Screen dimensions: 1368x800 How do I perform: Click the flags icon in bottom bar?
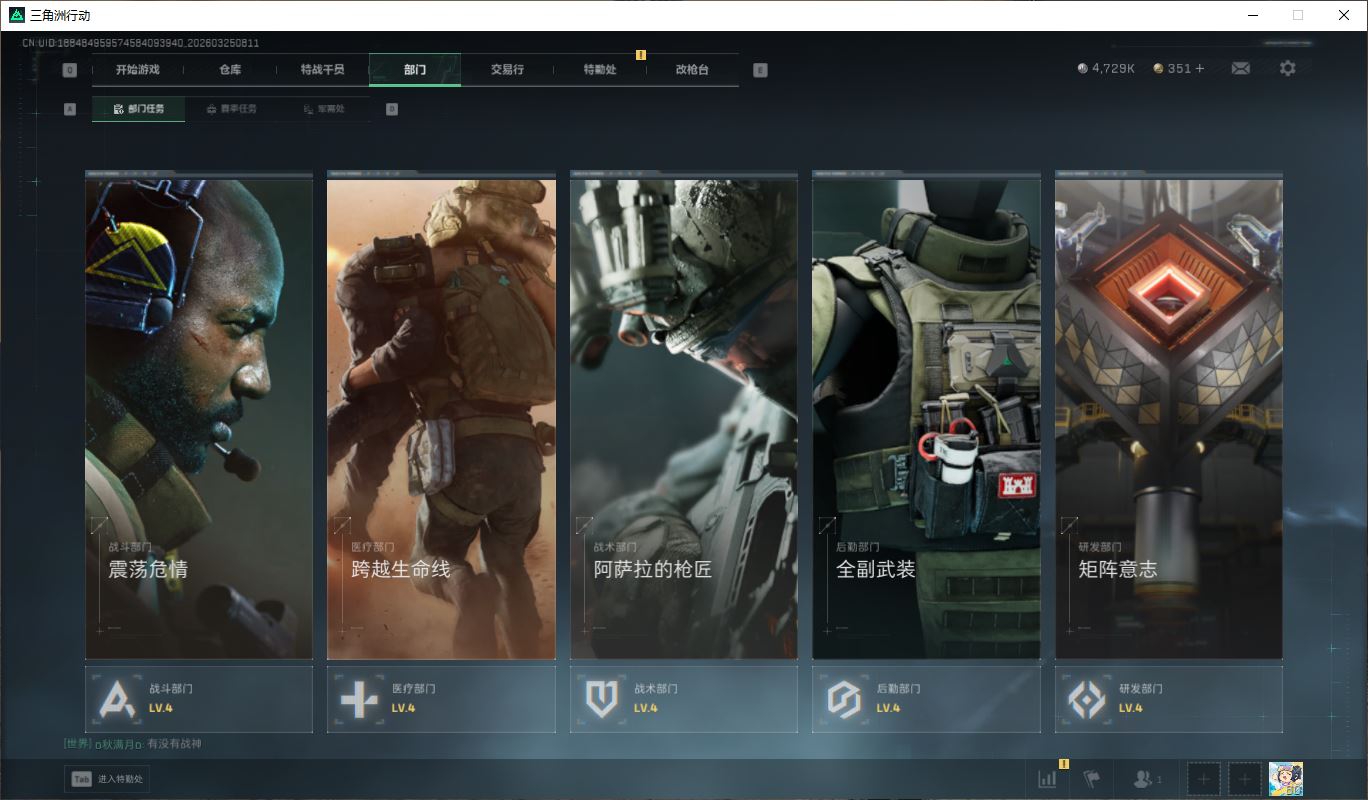tap(1092, 779)
